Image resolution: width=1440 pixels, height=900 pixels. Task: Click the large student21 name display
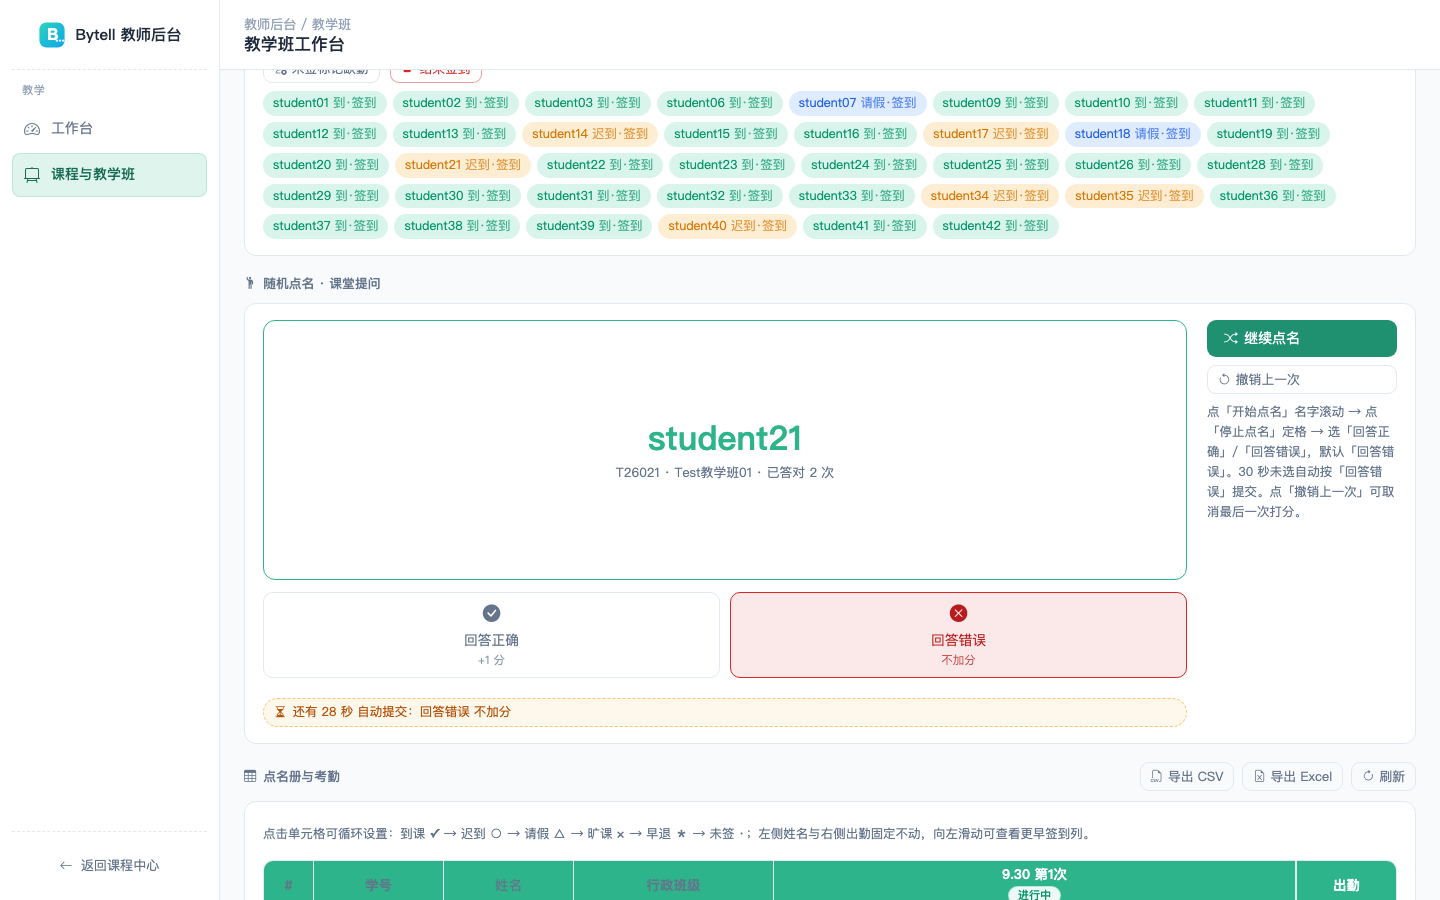[725, 438]
